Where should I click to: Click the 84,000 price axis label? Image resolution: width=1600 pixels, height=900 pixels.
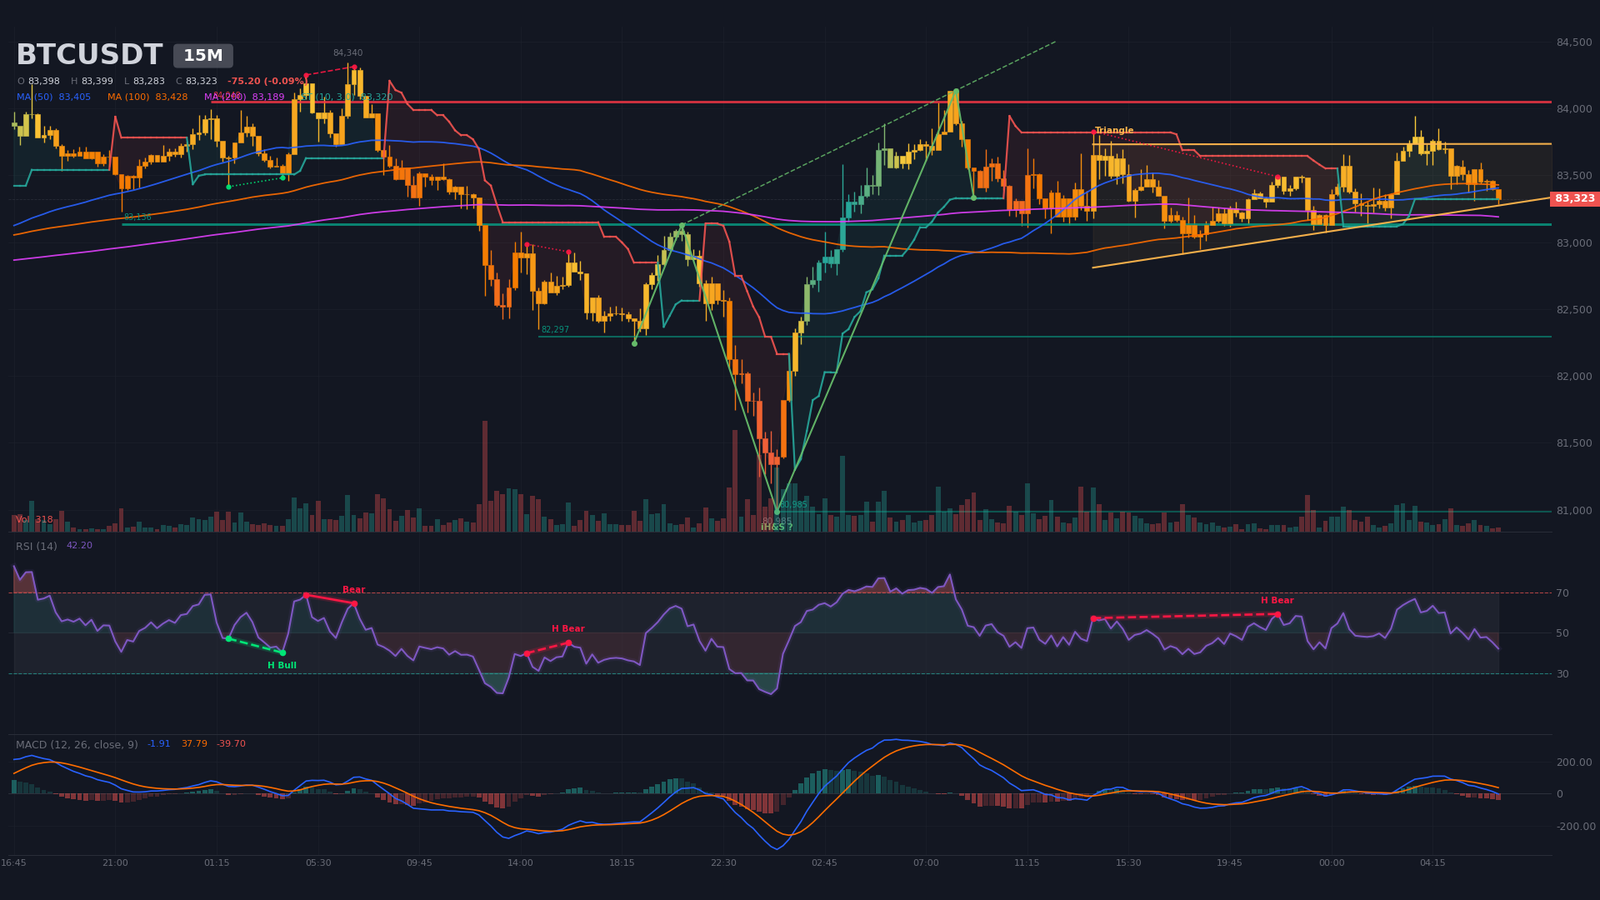pos(1574,109)
